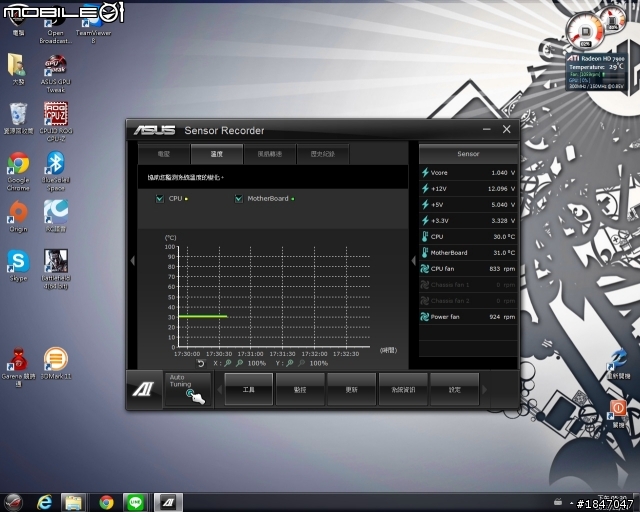
Task: Open the Garena desktop shortcut
Action: pos(18,367)
